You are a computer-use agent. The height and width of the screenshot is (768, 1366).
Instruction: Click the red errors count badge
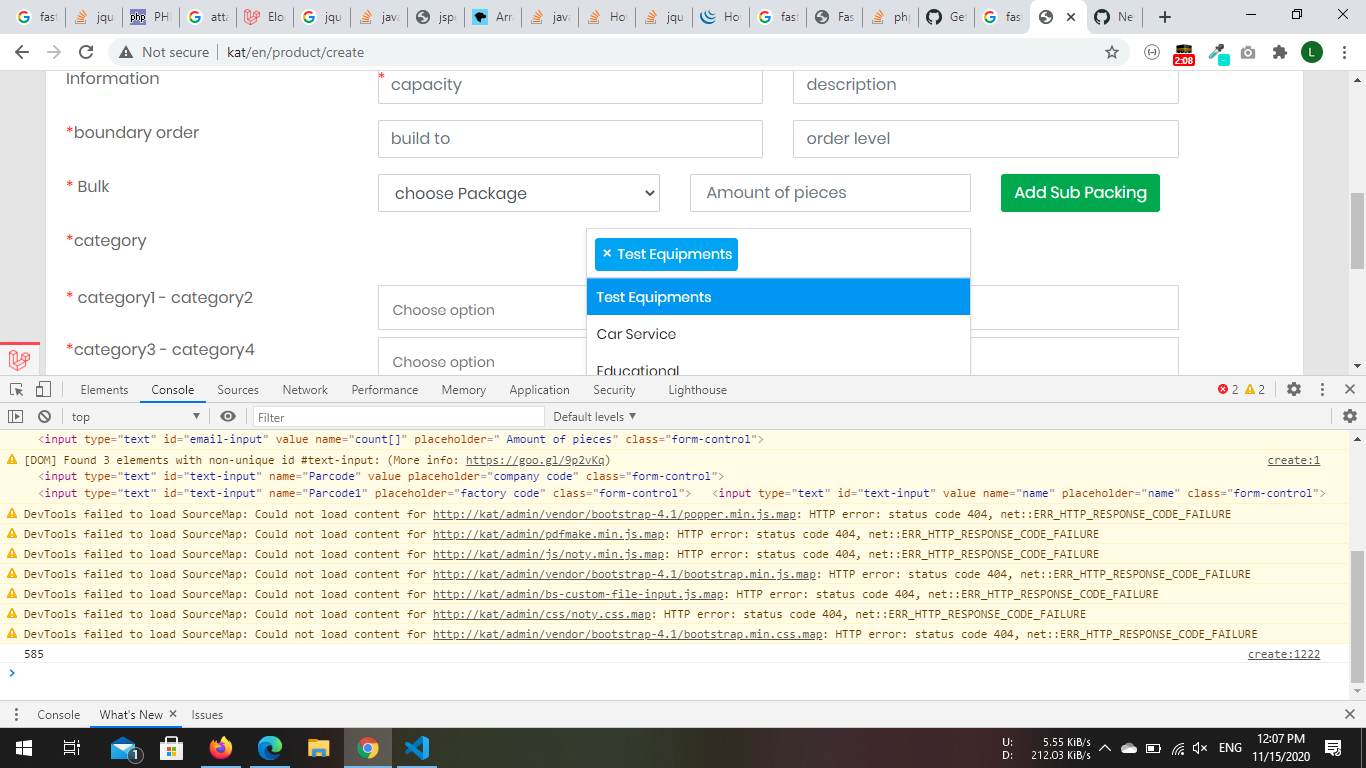coord(1227,390)
